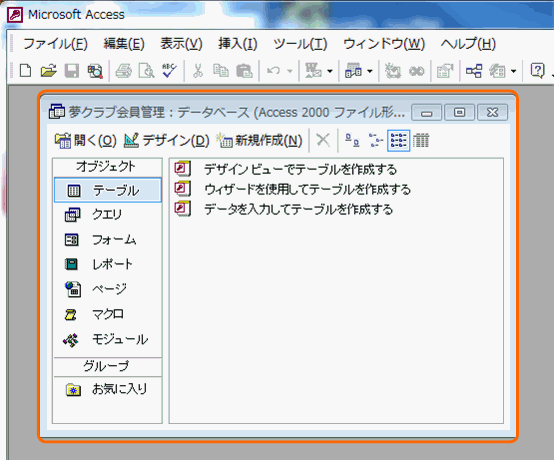Click the Paste clipboard icon

coord(244,71)
